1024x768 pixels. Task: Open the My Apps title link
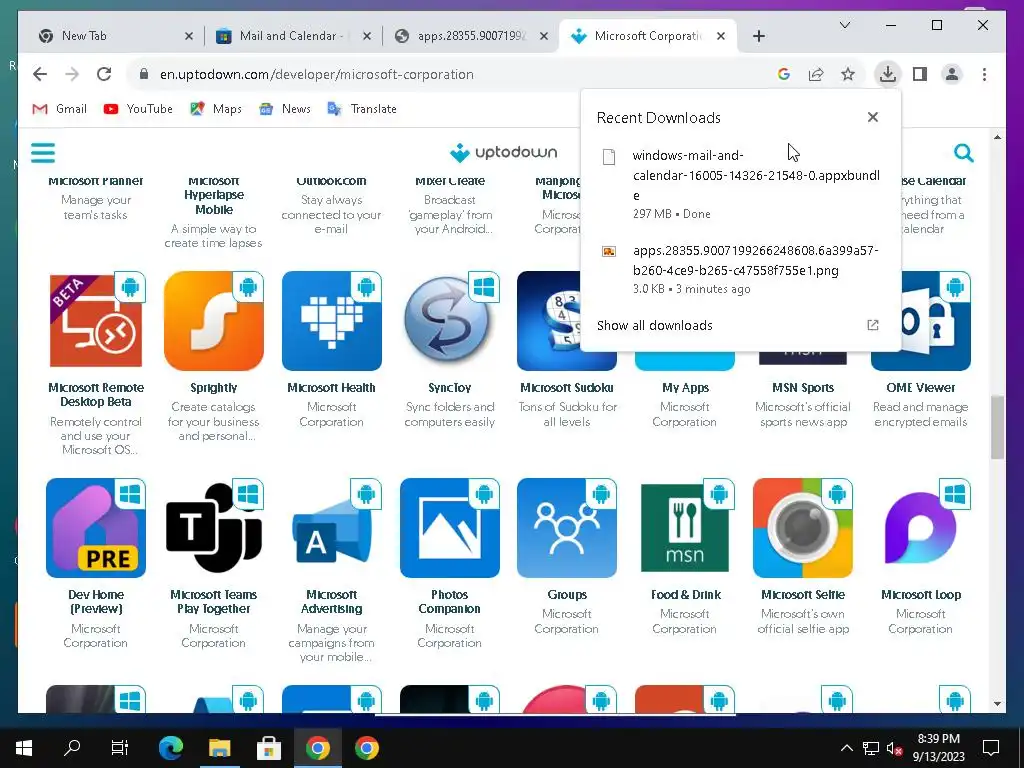tap(685, 388)
